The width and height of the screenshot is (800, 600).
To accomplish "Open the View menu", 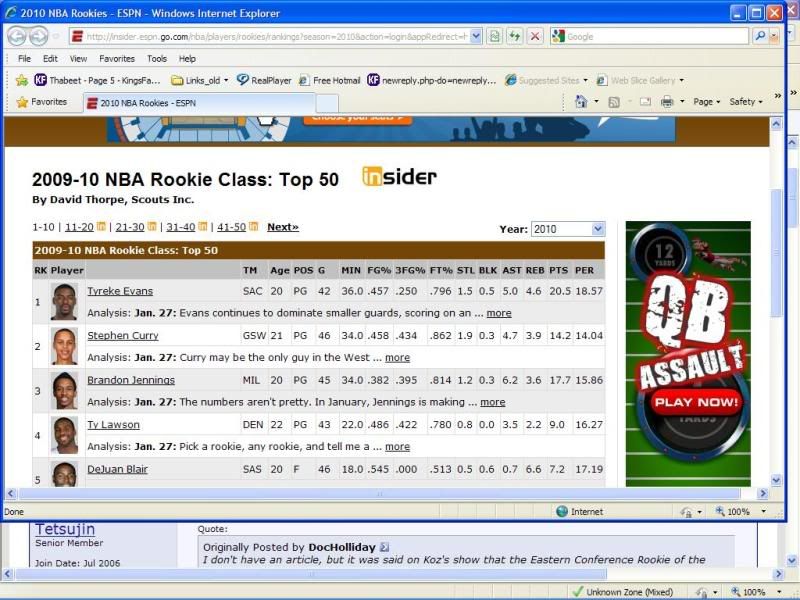I will pos(78,58).
